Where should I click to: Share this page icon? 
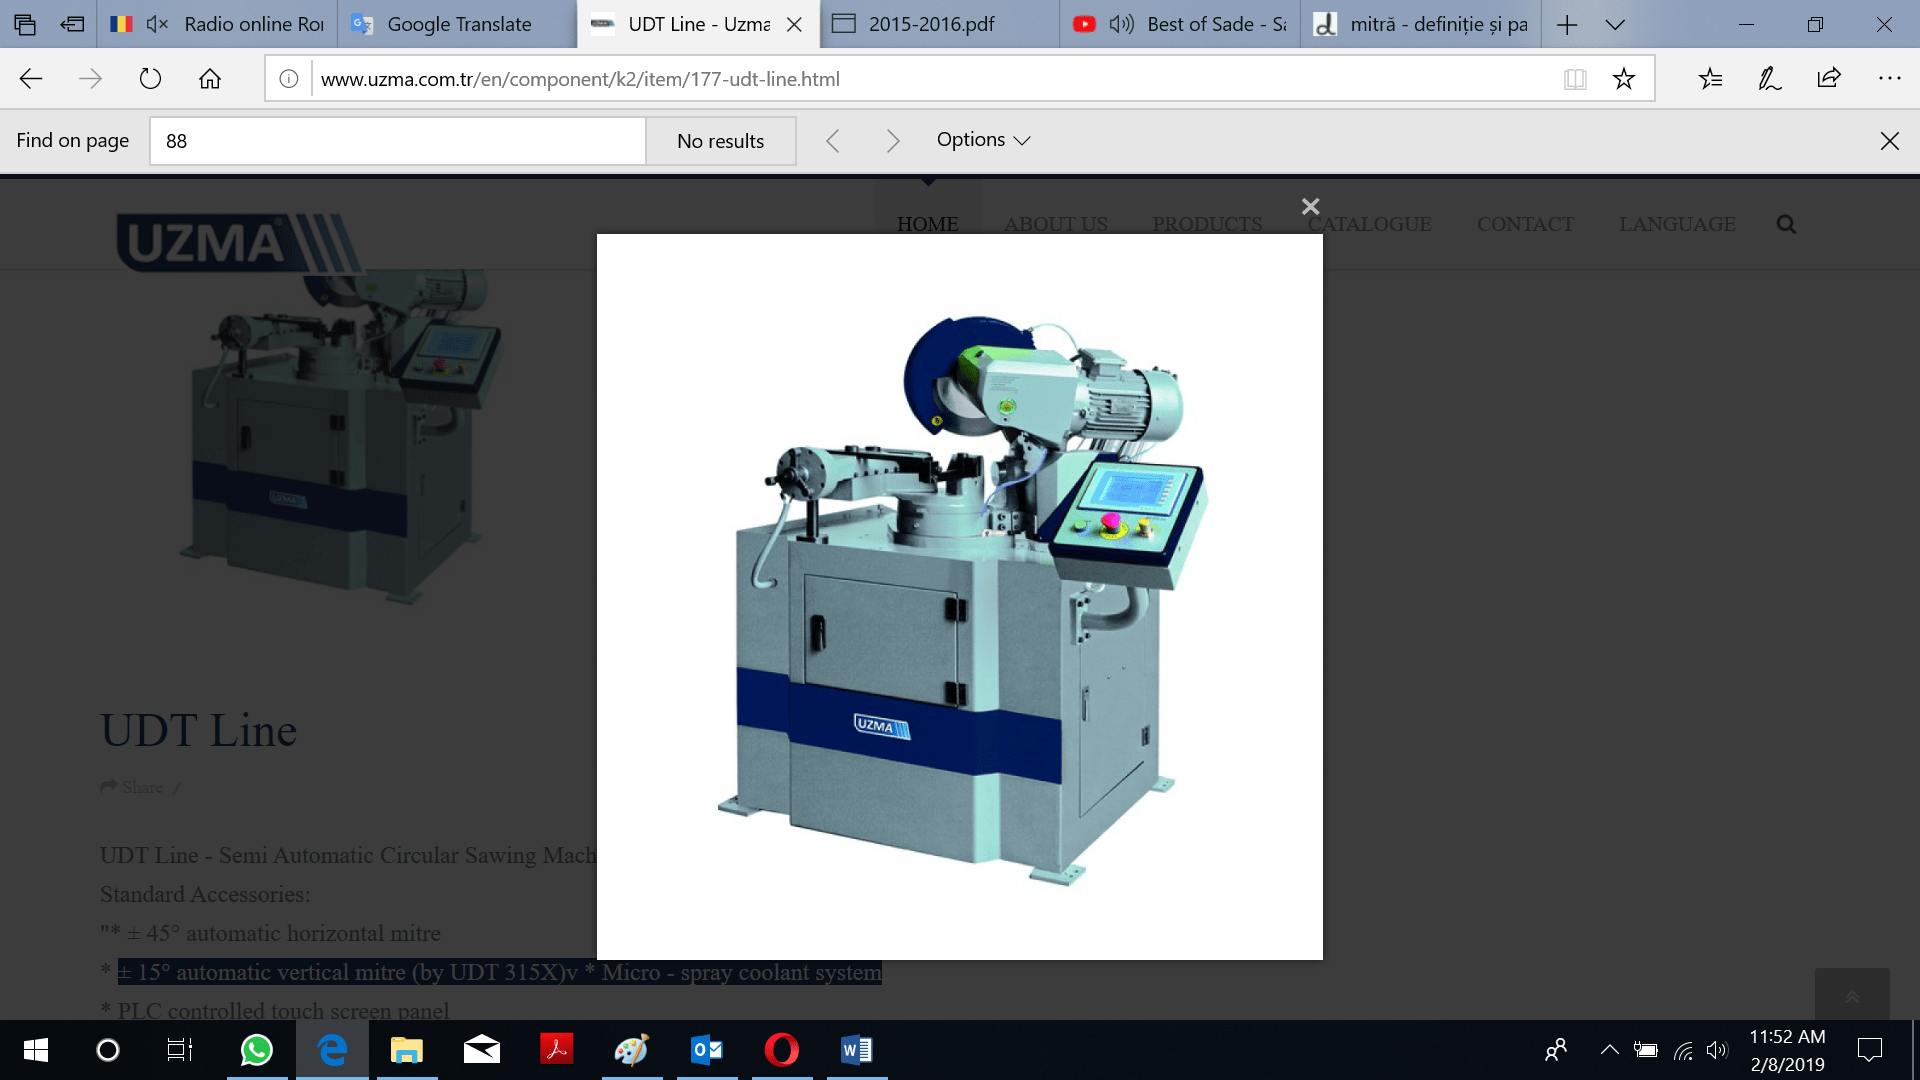[1829, 79]
